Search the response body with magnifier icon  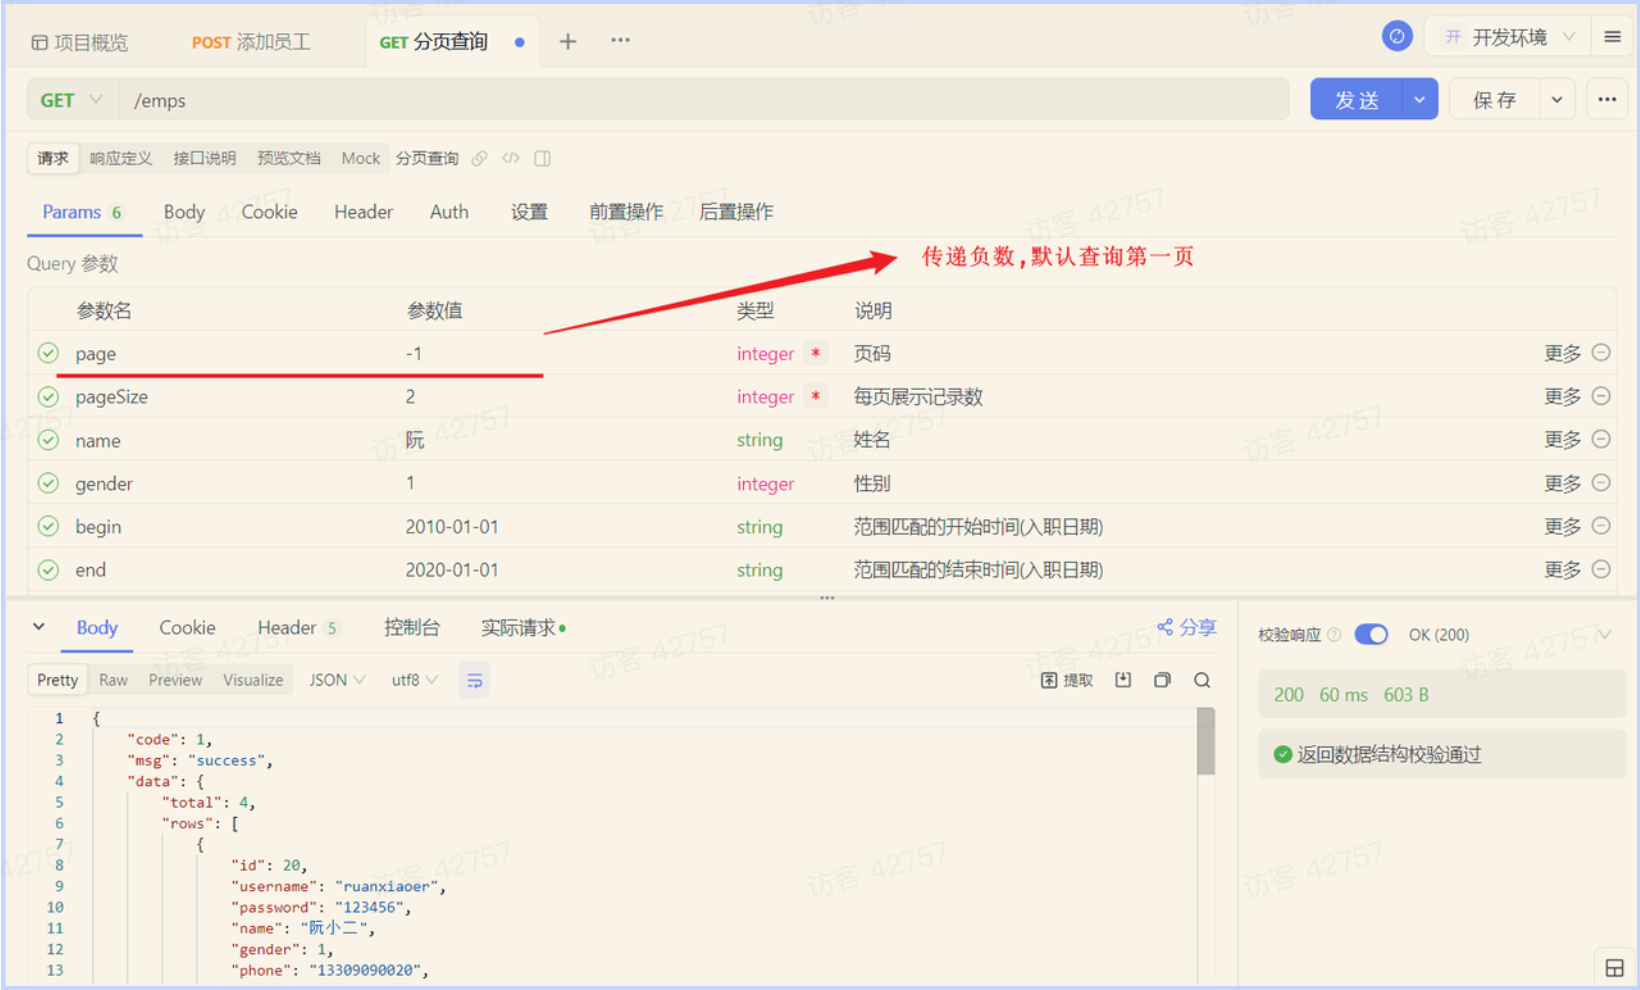[1202, 681]
